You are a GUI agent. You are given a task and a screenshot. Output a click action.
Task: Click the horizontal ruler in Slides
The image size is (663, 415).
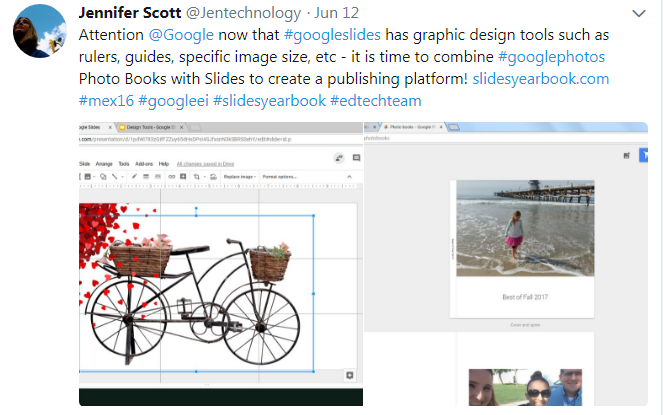pos(220,186)
